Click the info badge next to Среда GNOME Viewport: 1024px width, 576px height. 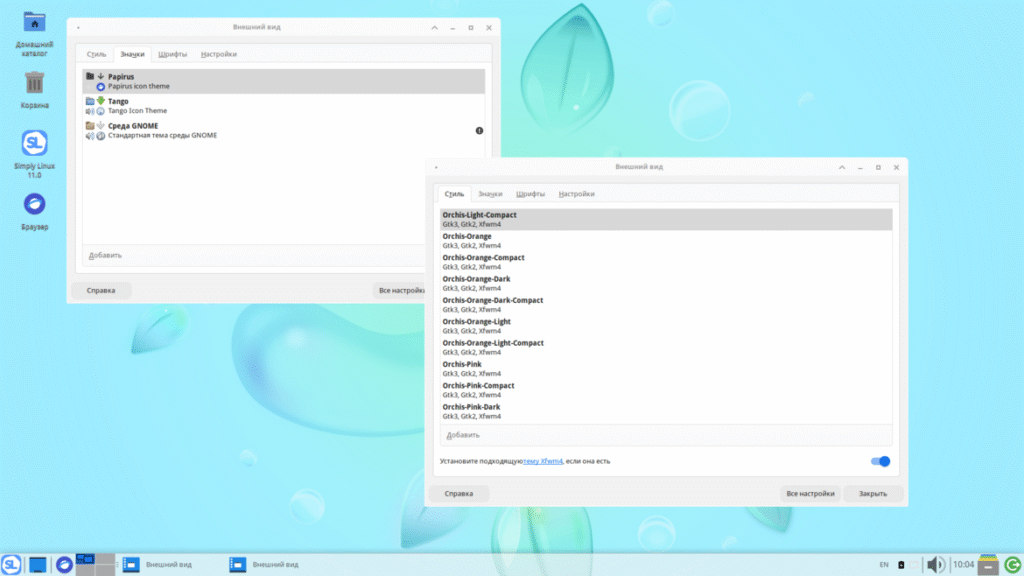(478, 130)
